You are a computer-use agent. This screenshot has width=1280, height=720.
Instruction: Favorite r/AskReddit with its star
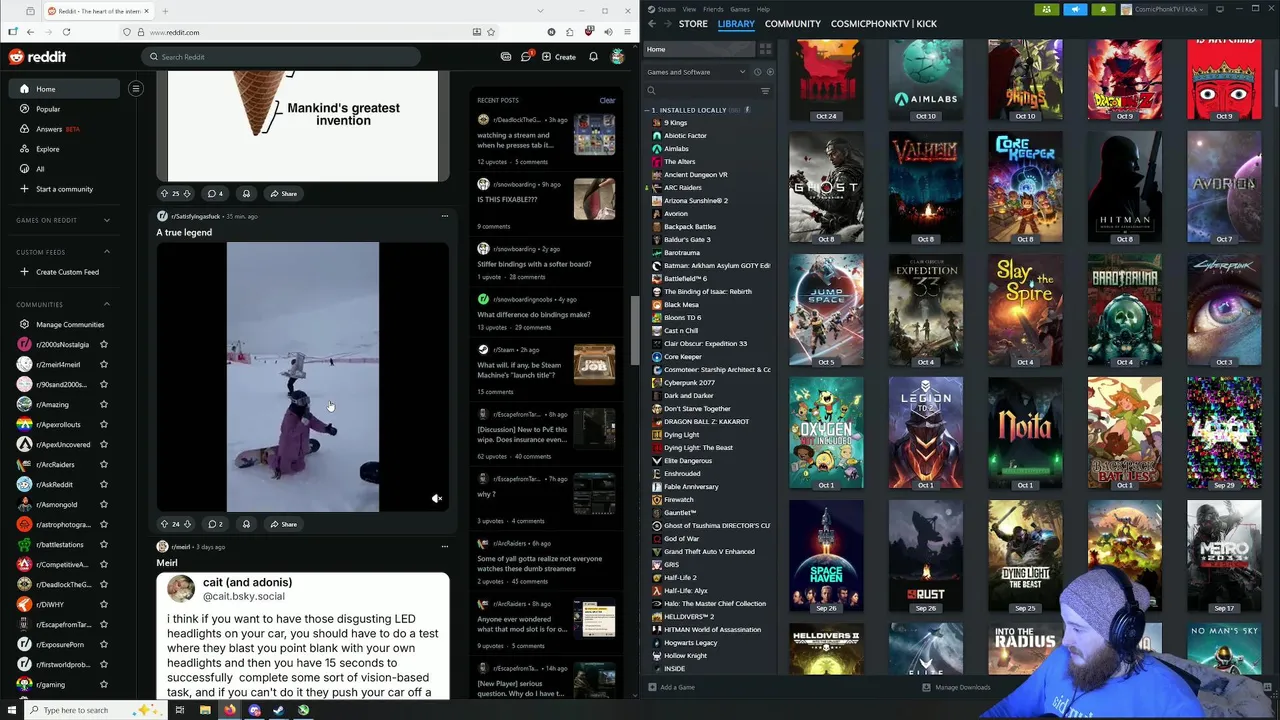(103, 484)
